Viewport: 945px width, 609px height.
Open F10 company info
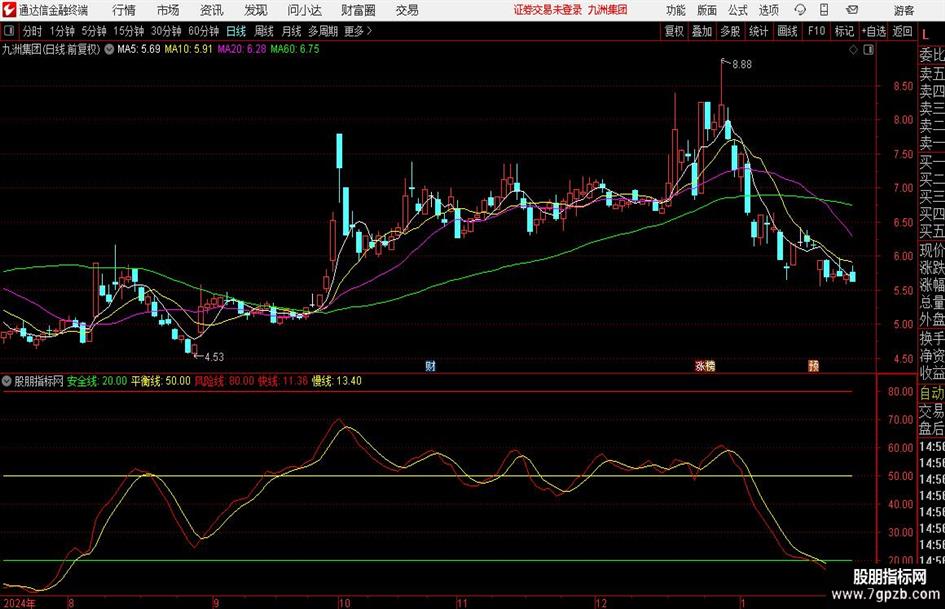click(x=817, y=31)
